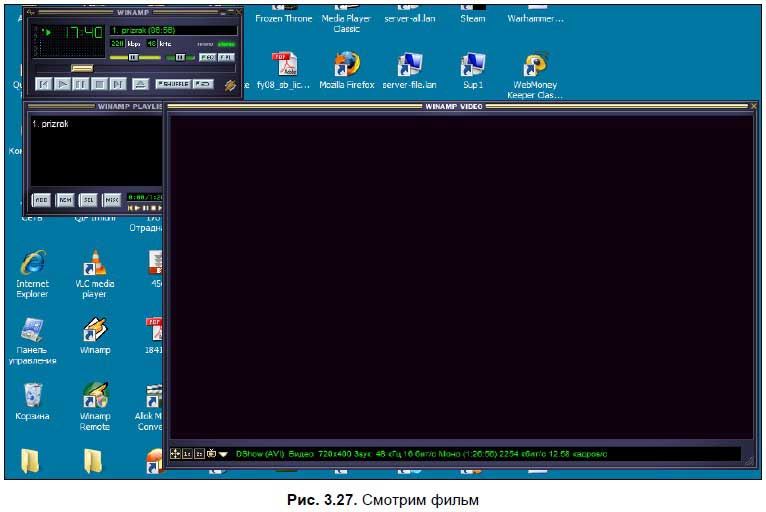Viewport: 766px width, 512px height.
Task: Skip to the next track
Action: (x=118, y=85)
